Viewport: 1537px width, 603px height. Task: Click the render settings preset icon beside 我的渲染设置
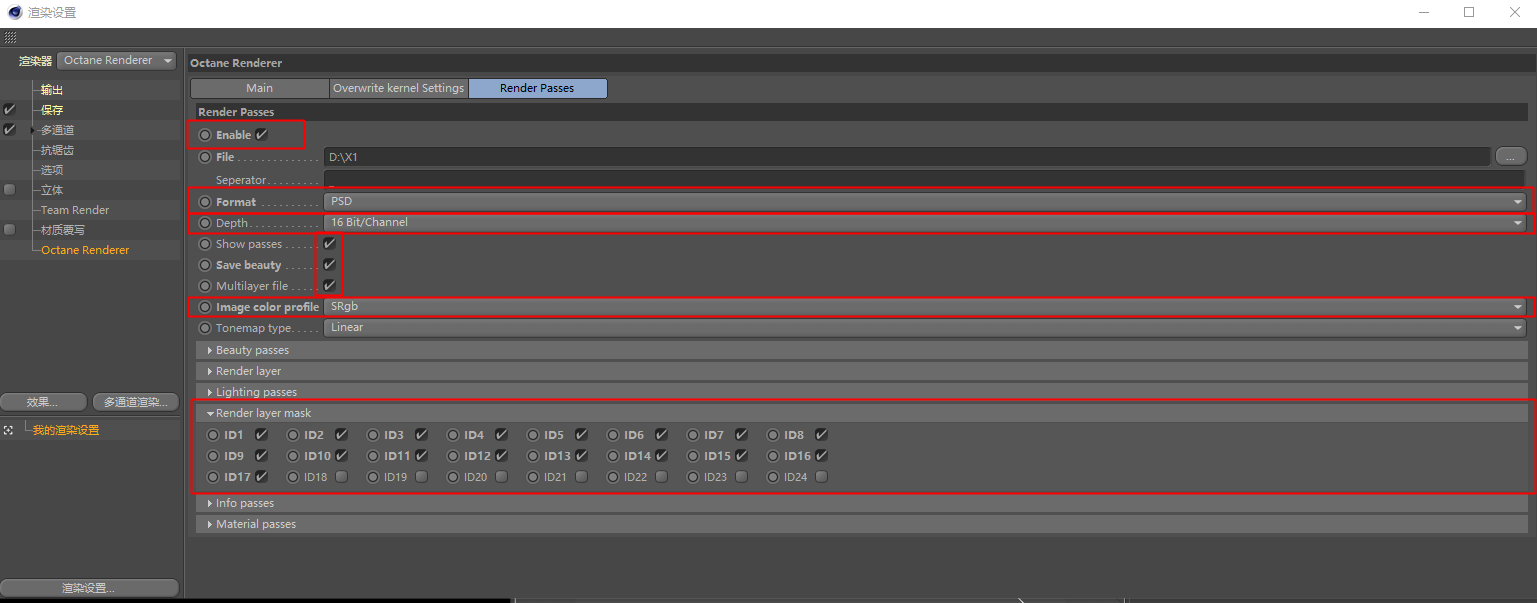click(8, 430)
